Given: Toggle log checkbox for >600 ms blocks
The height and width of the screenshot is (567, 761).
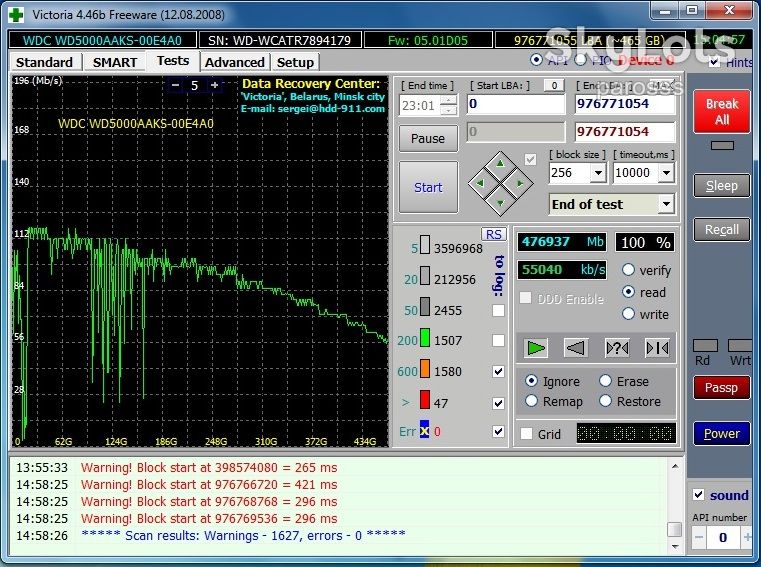Looking at the screenshot, I should point(498,403).
